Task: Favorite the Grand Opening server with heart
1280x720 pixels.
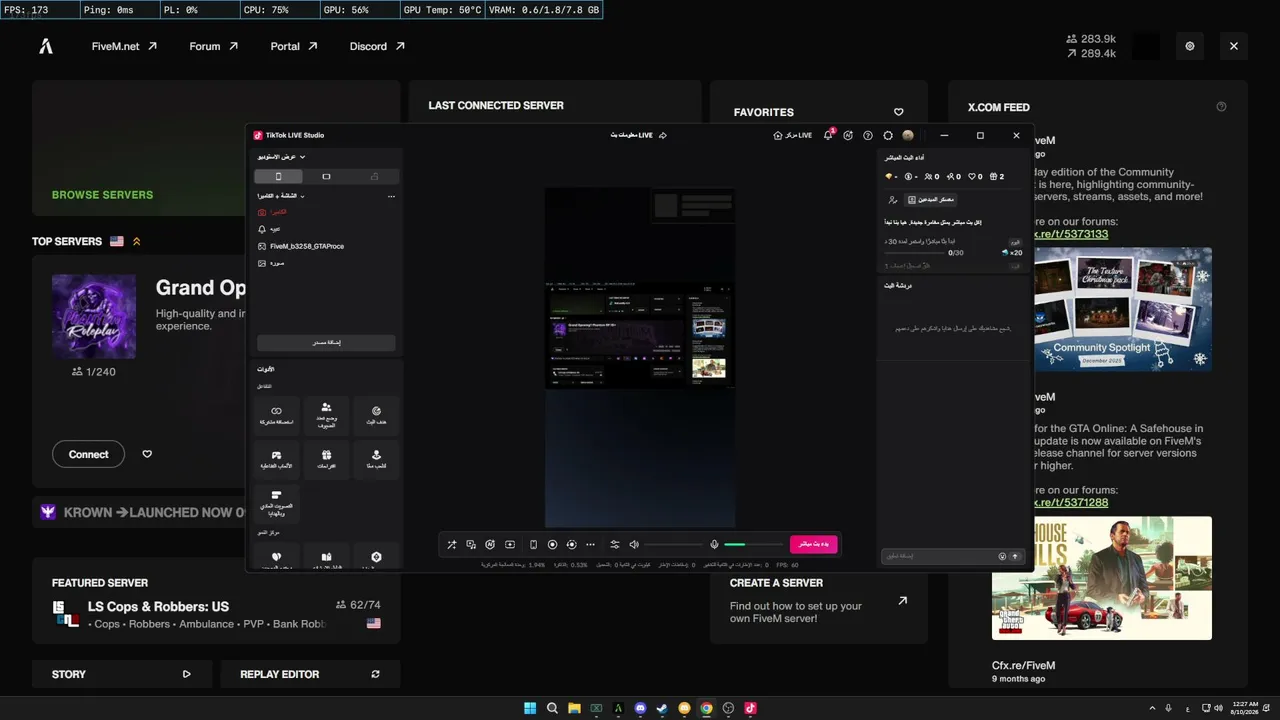Action: 147,454
